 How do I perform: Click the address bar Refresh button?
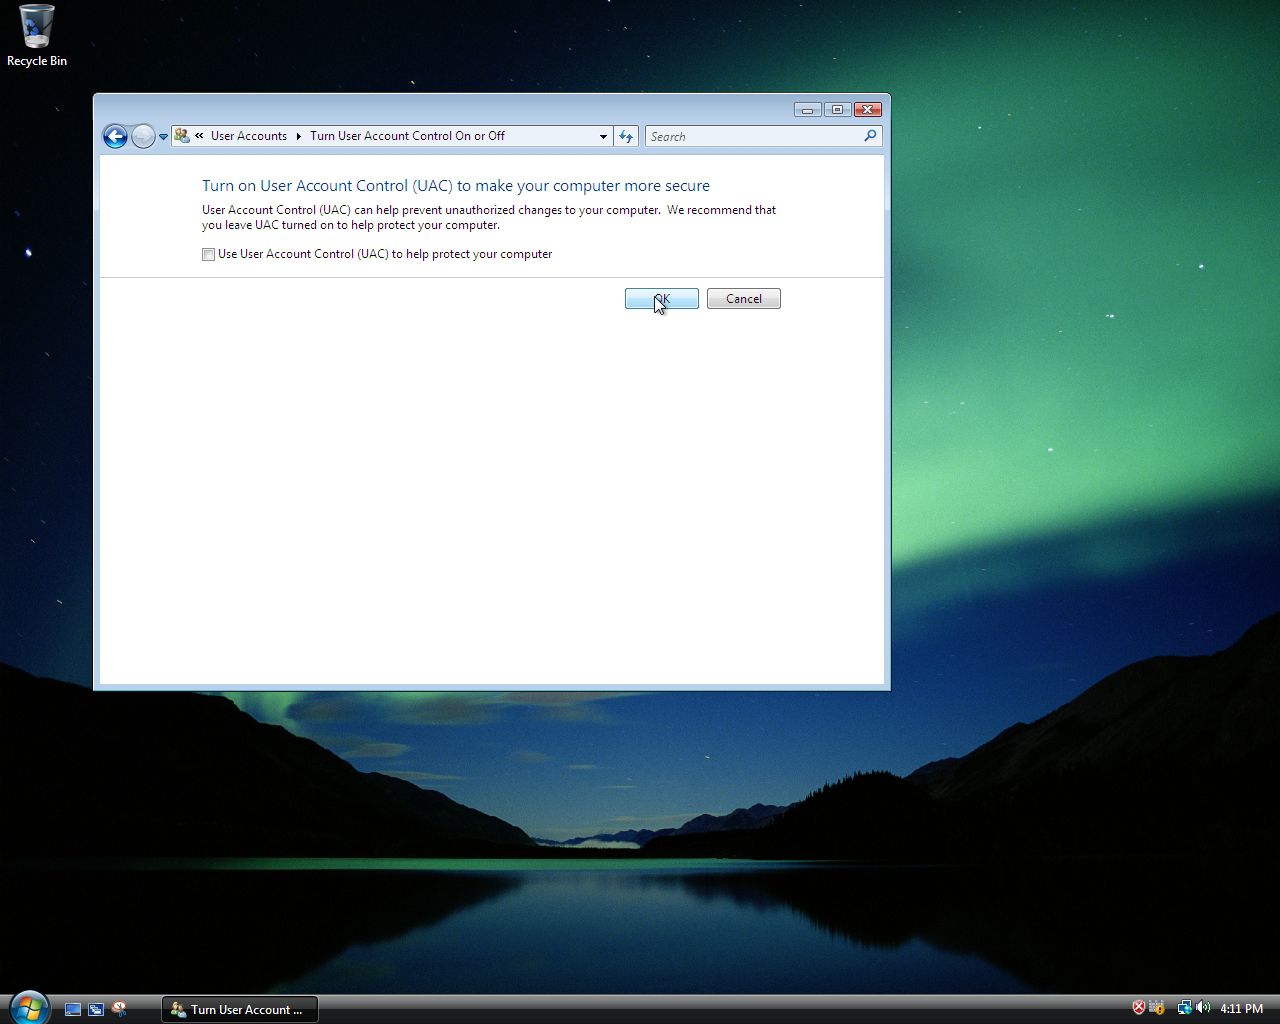[x=626, y=137]
